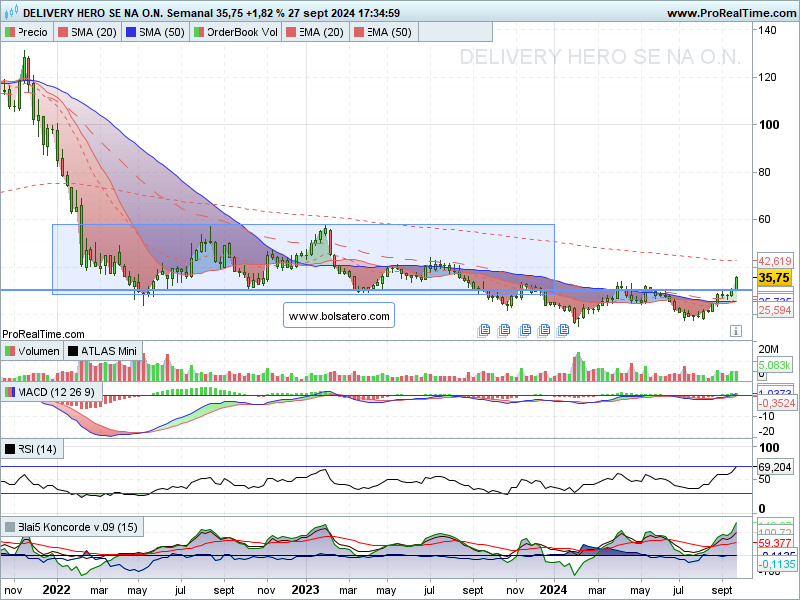Click the MACD value label -0,3524
Viewport: 800px width, 600px height.
[777, 403]
